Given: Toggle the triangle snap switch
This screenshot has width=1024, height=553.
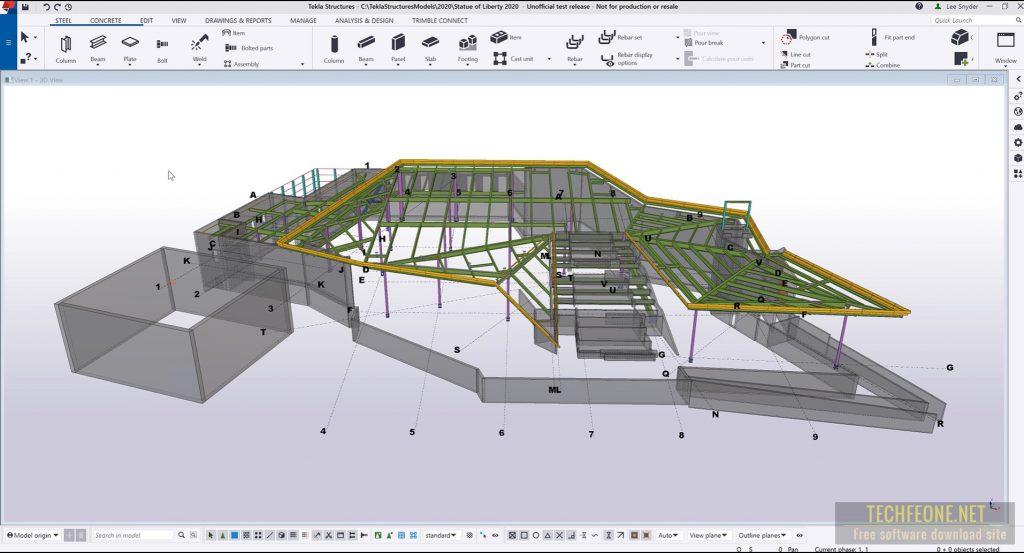Looking at the screenshot, I should coord(547,535).
